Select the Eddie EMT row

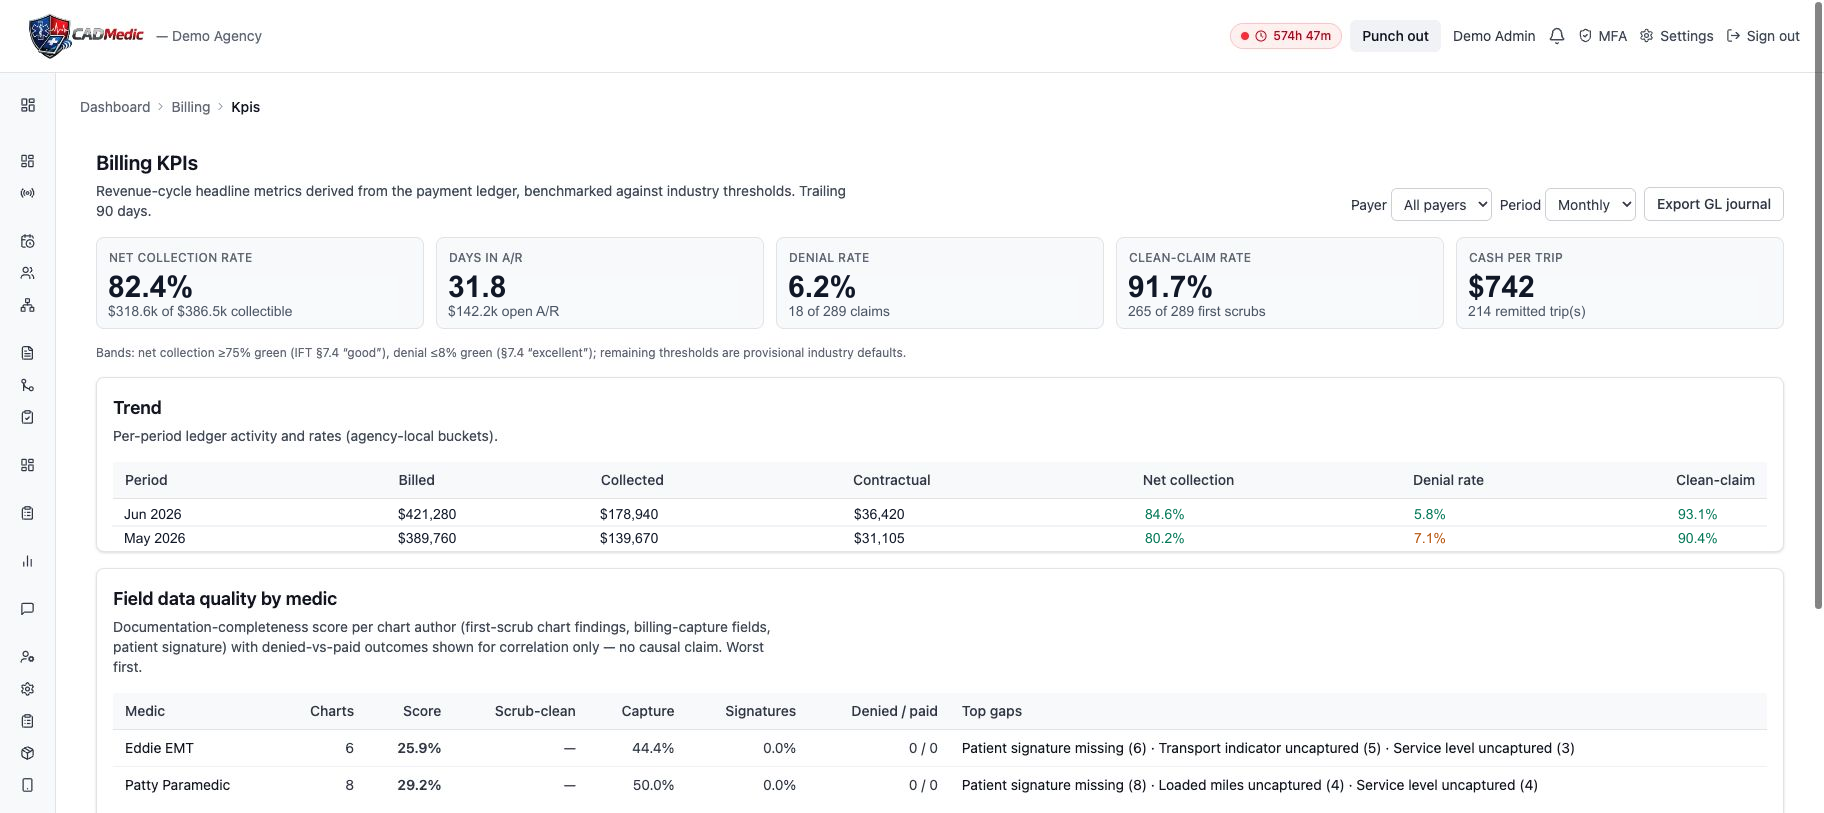click(x=940, y=748)
